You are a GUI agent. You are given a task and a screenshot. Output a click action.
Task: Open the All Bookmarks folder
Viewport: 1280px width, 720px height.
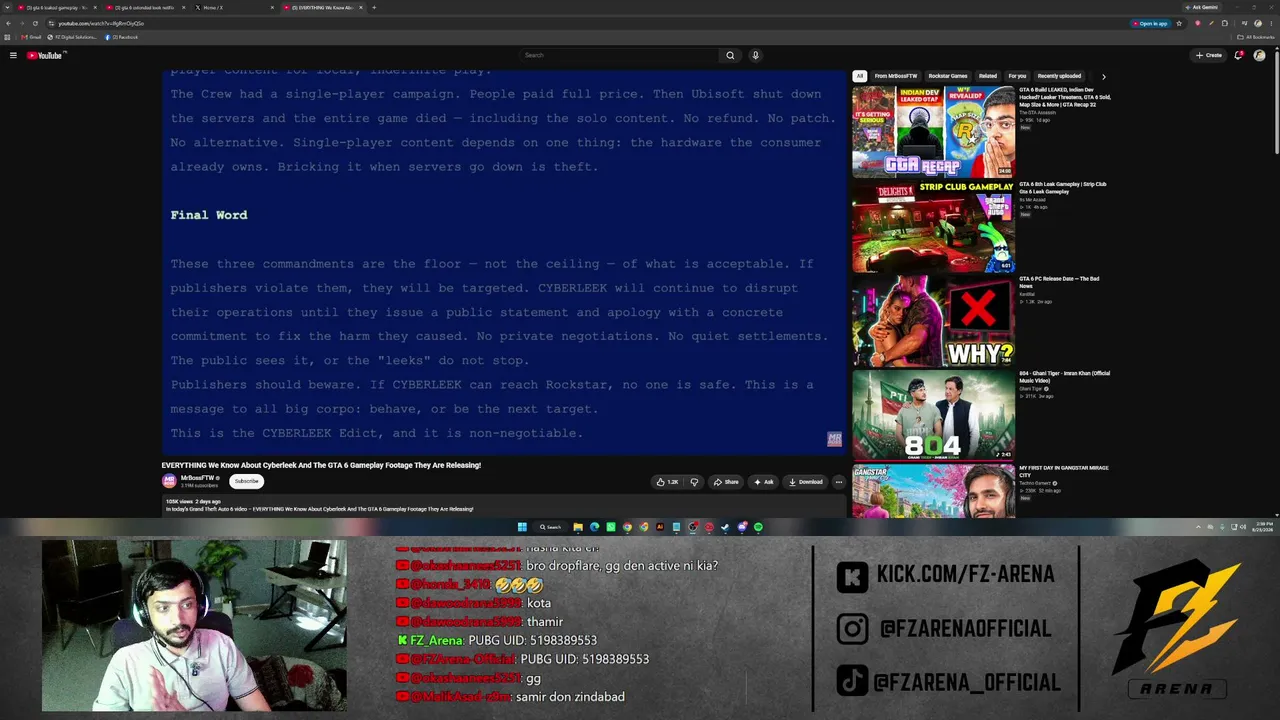(1257, 37)
